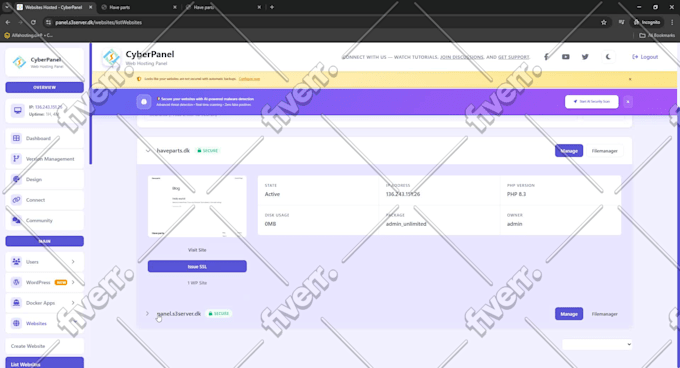Open Filemanager for panel.s3server.dk

(x=605, y=314)
